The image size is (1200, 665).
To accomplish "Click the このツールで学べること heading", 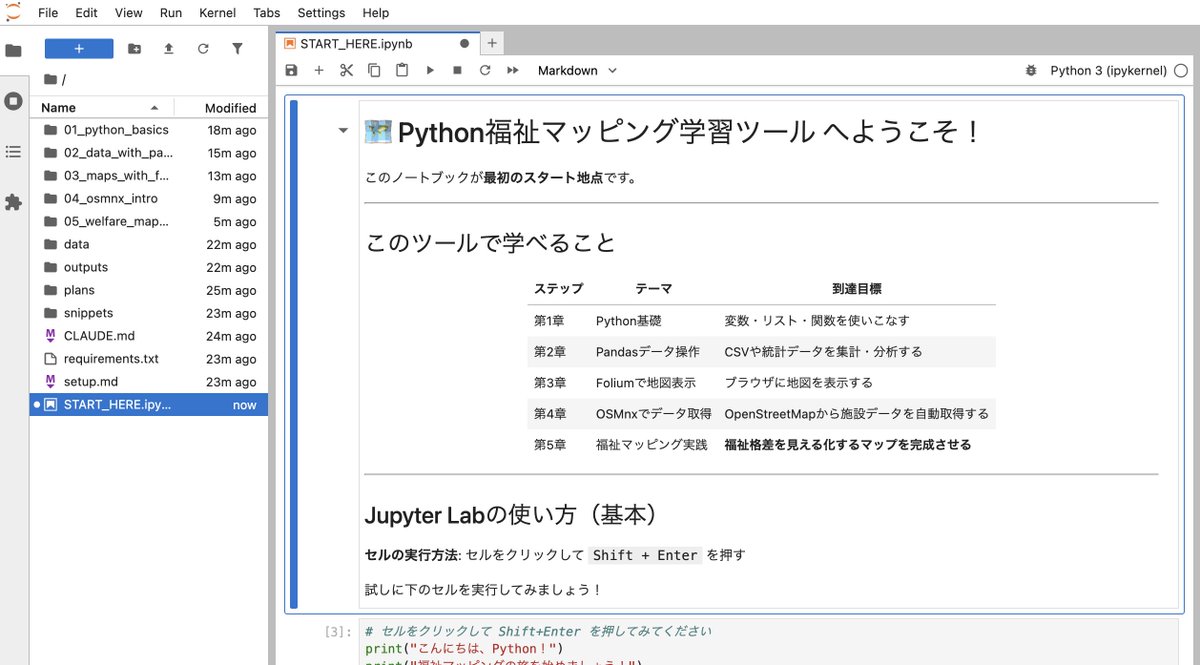I will [x=490, y=243].
